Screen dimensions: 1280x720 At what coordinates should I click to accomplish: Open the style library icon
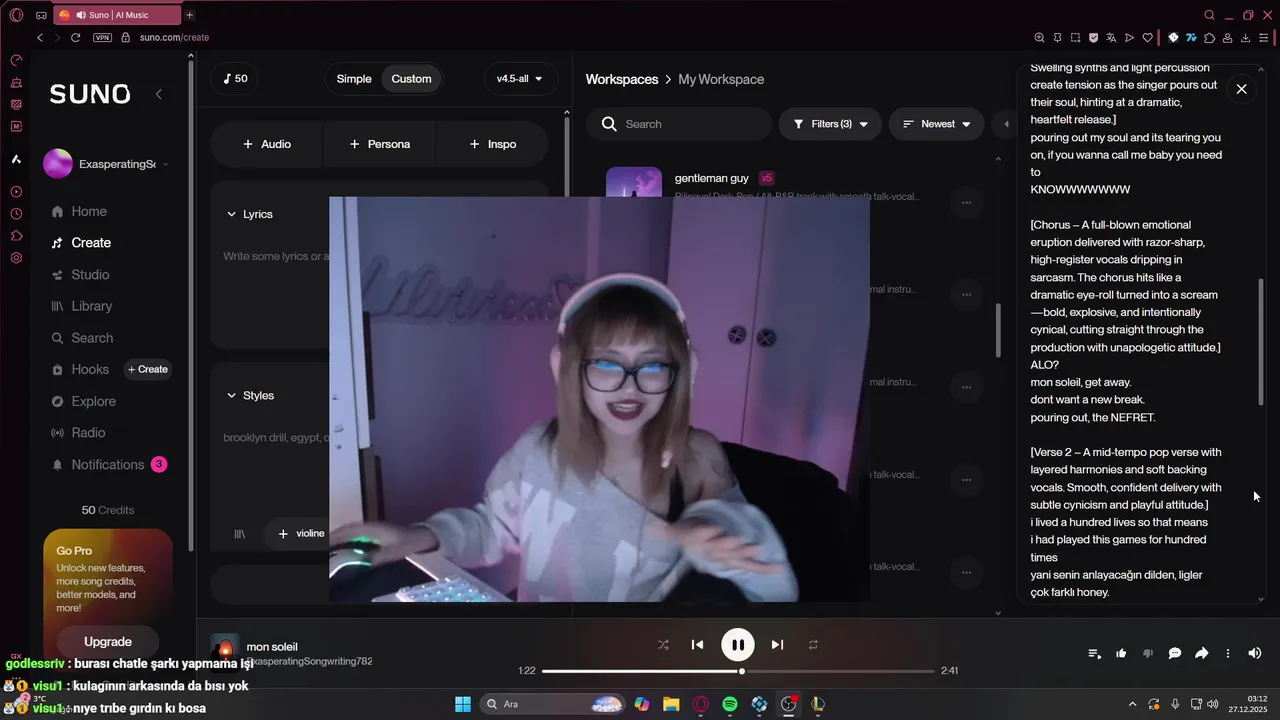pos(239,534)
